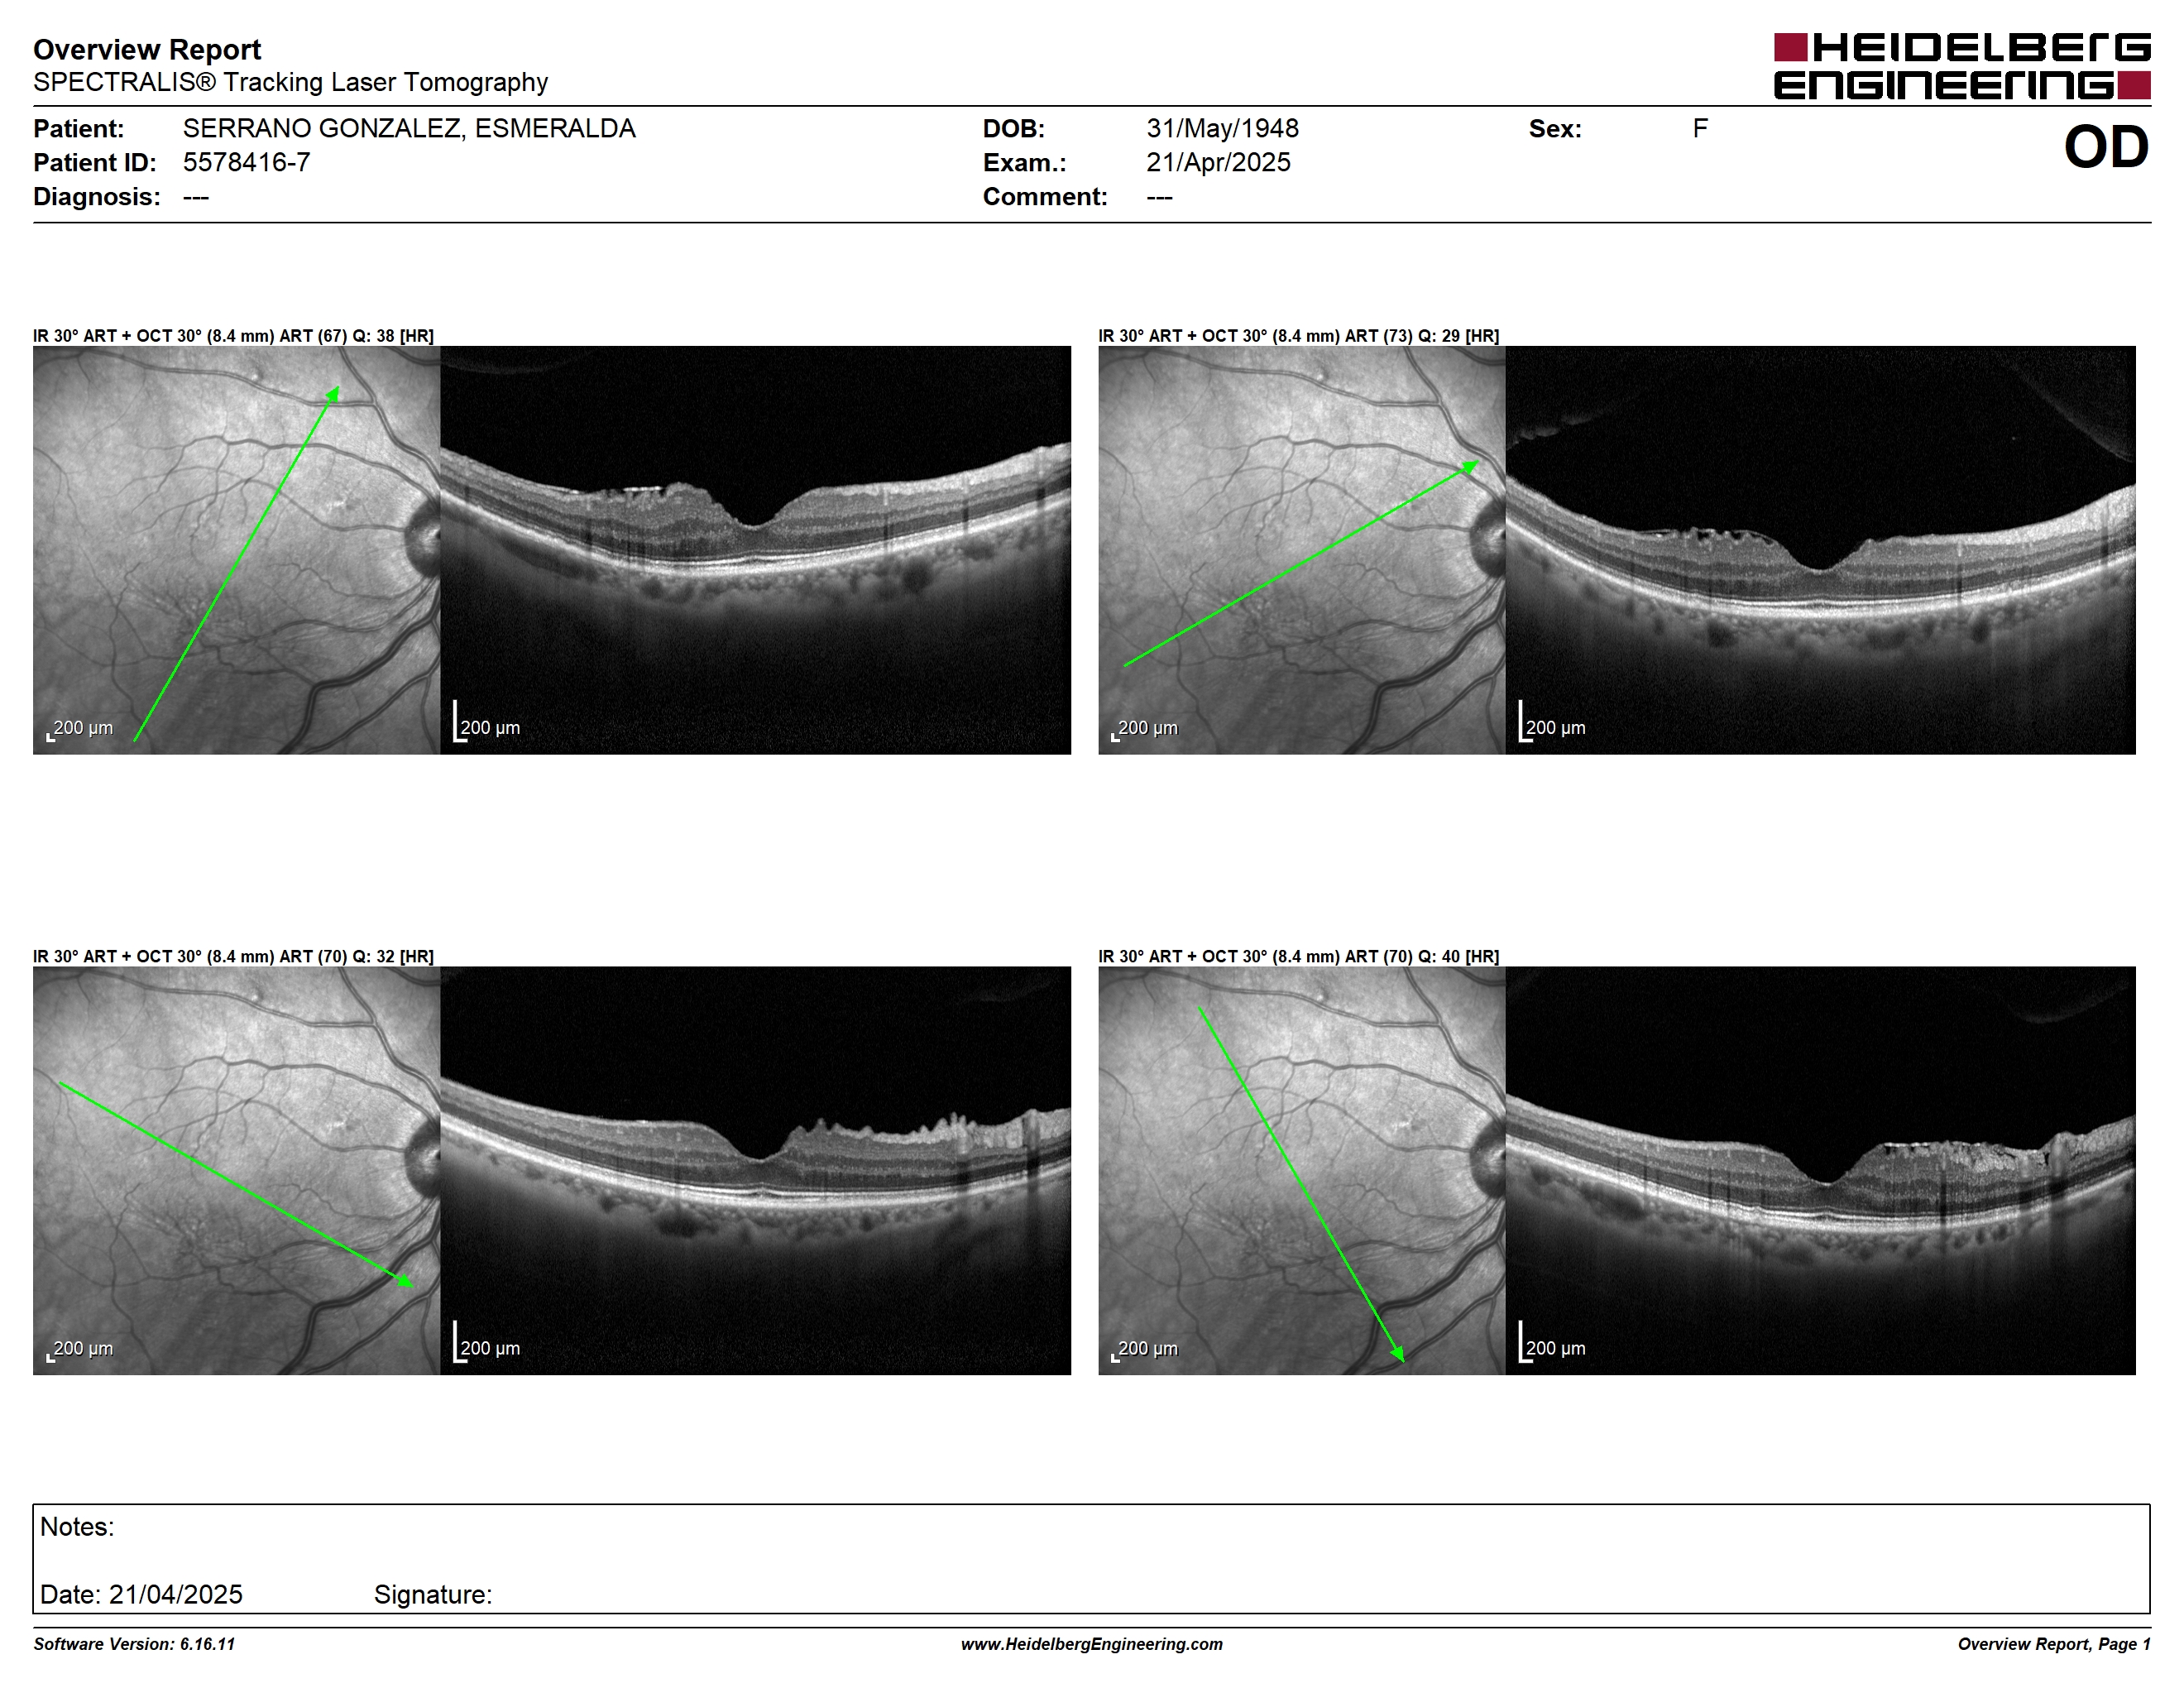This screenshot has width=2184, height=1688.
Task: Click 200 µm scale bar in Q: 29 OCT scan
Action: point(1552,722)
